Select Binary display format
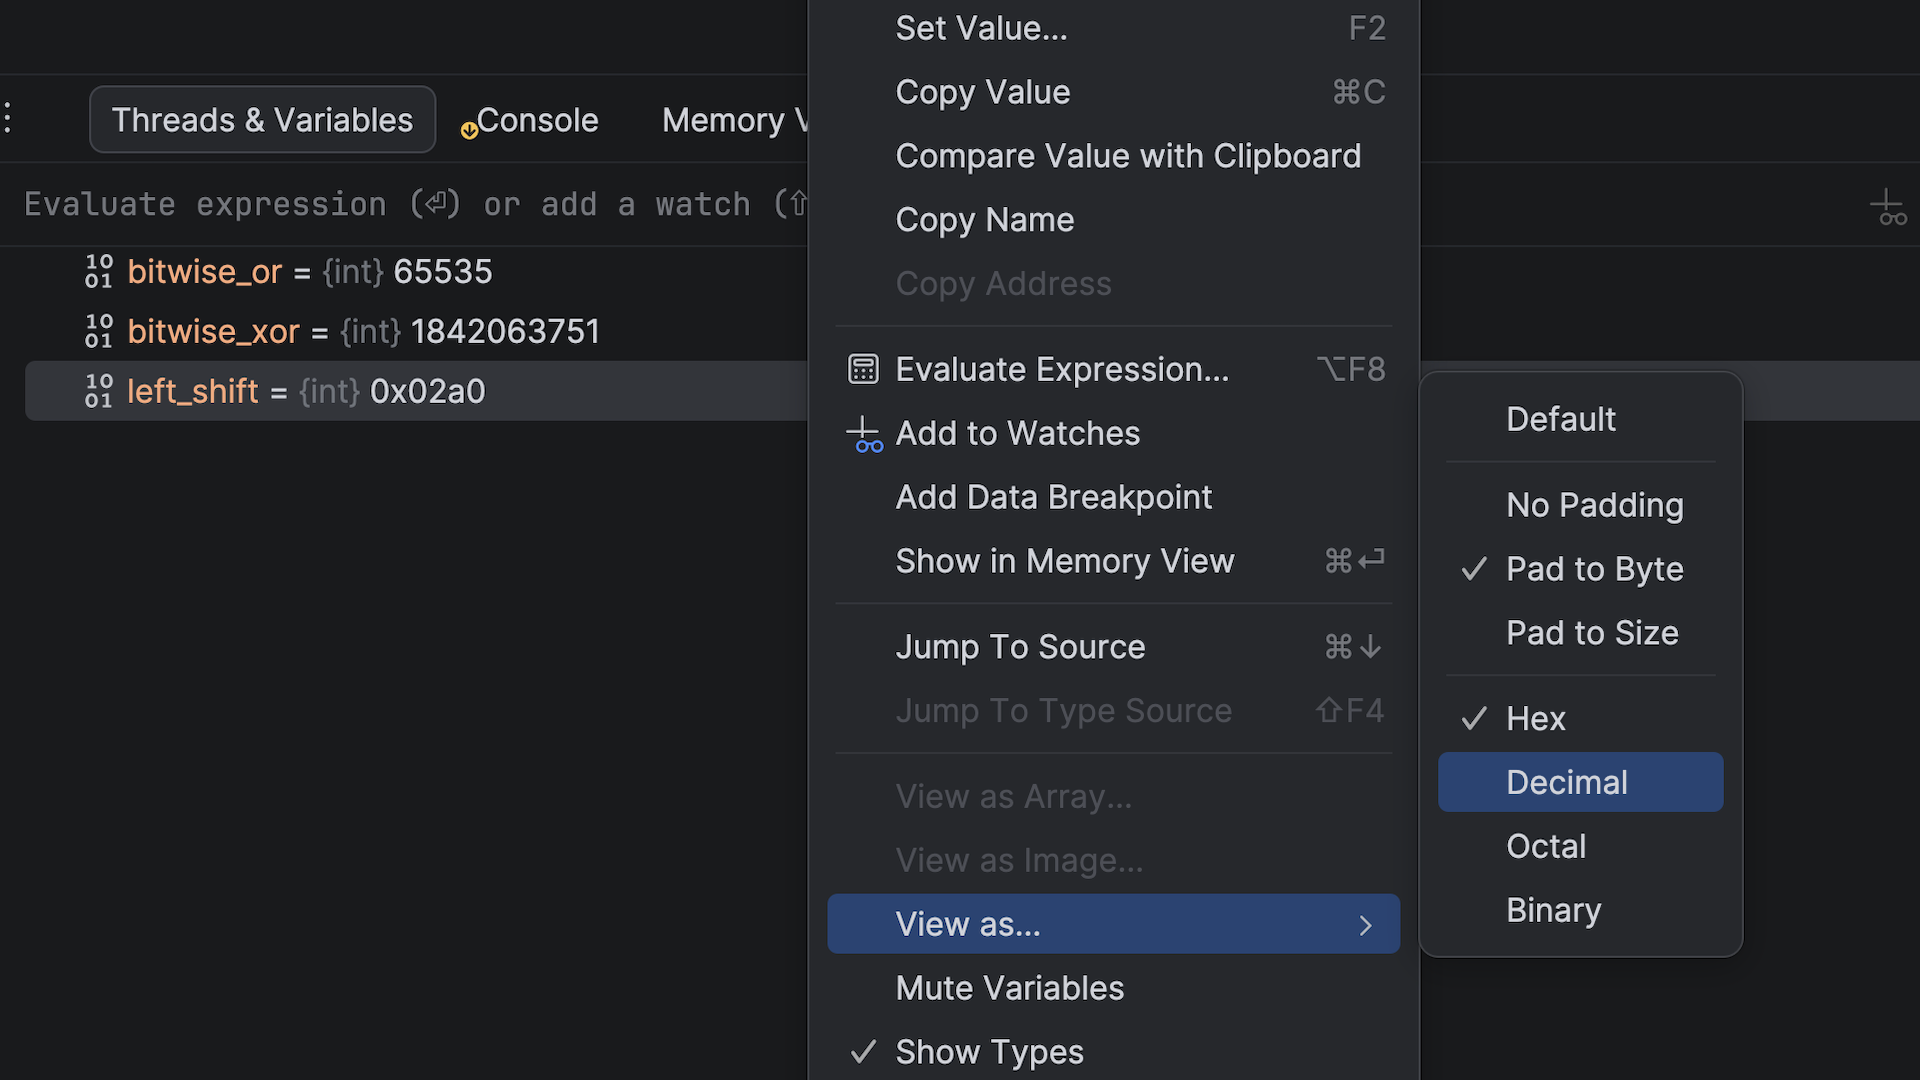Screen dimensions: 1920x1080 pyautogui.click(x=1553, y=910)
